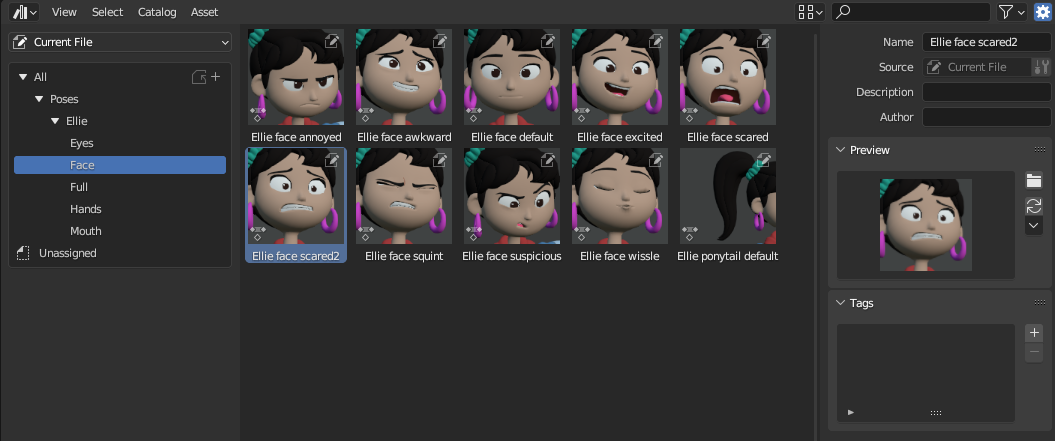Open the Select menu
Image resolution: width=1055 pixels, height=441 pixels.
[108, 12]
